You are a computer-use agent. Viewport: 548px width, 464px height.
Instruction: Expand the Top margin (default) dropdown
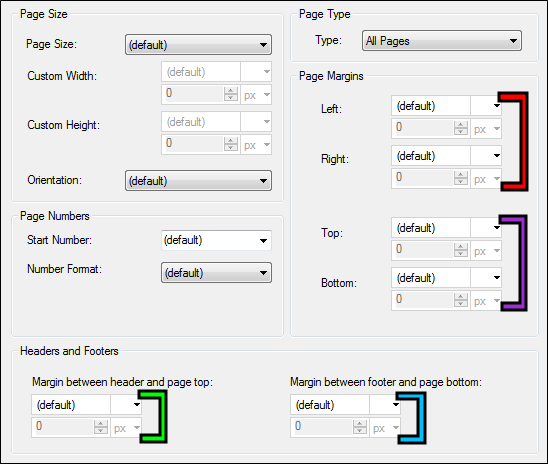(x=446, y=228)
